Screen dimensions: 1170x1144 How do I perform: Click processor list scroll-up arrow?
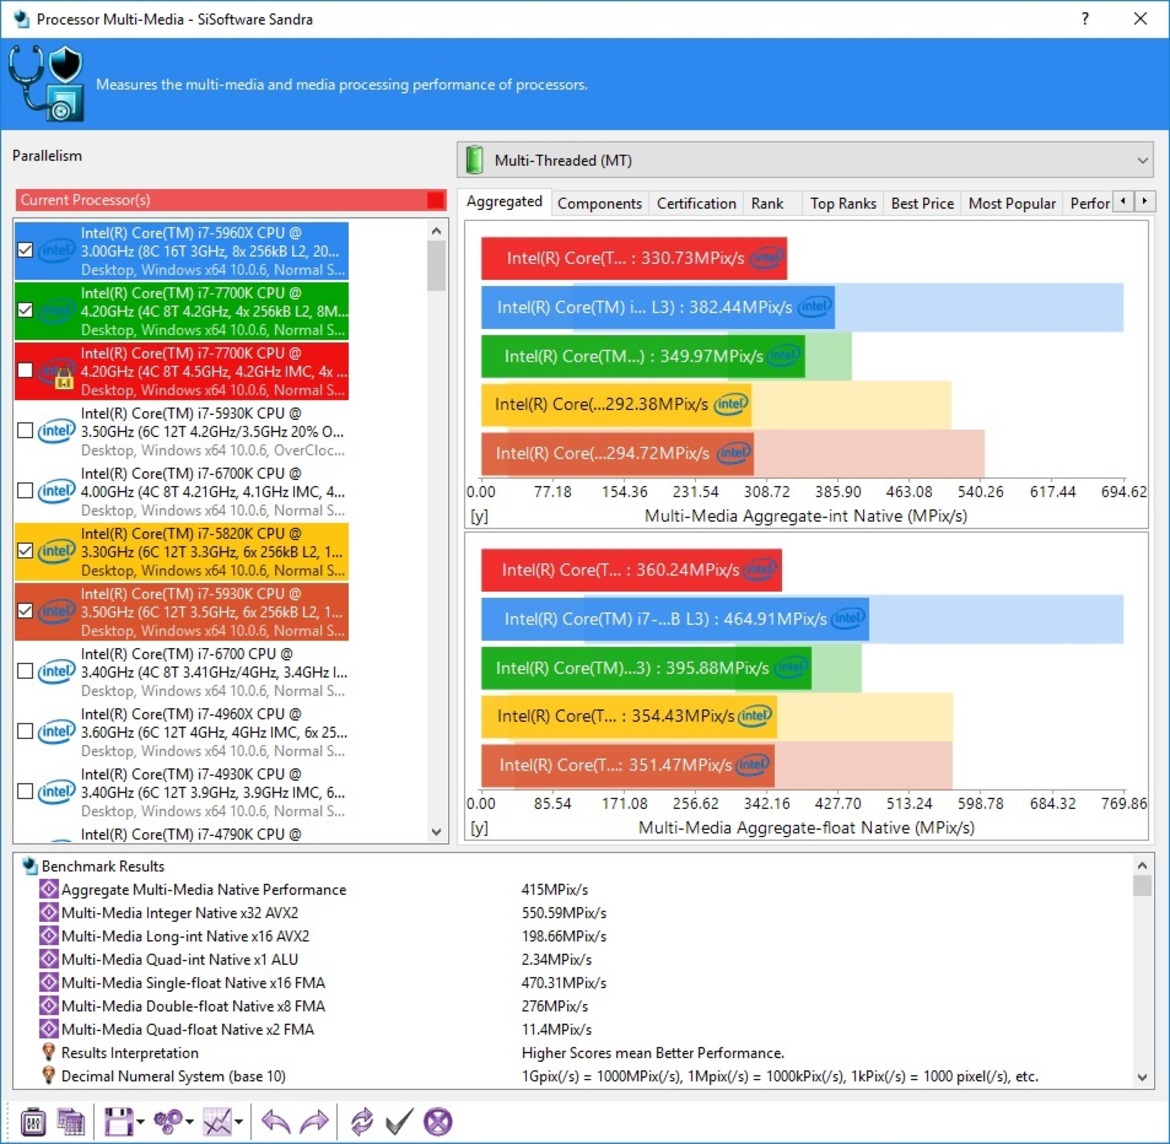tap(437, 231)
